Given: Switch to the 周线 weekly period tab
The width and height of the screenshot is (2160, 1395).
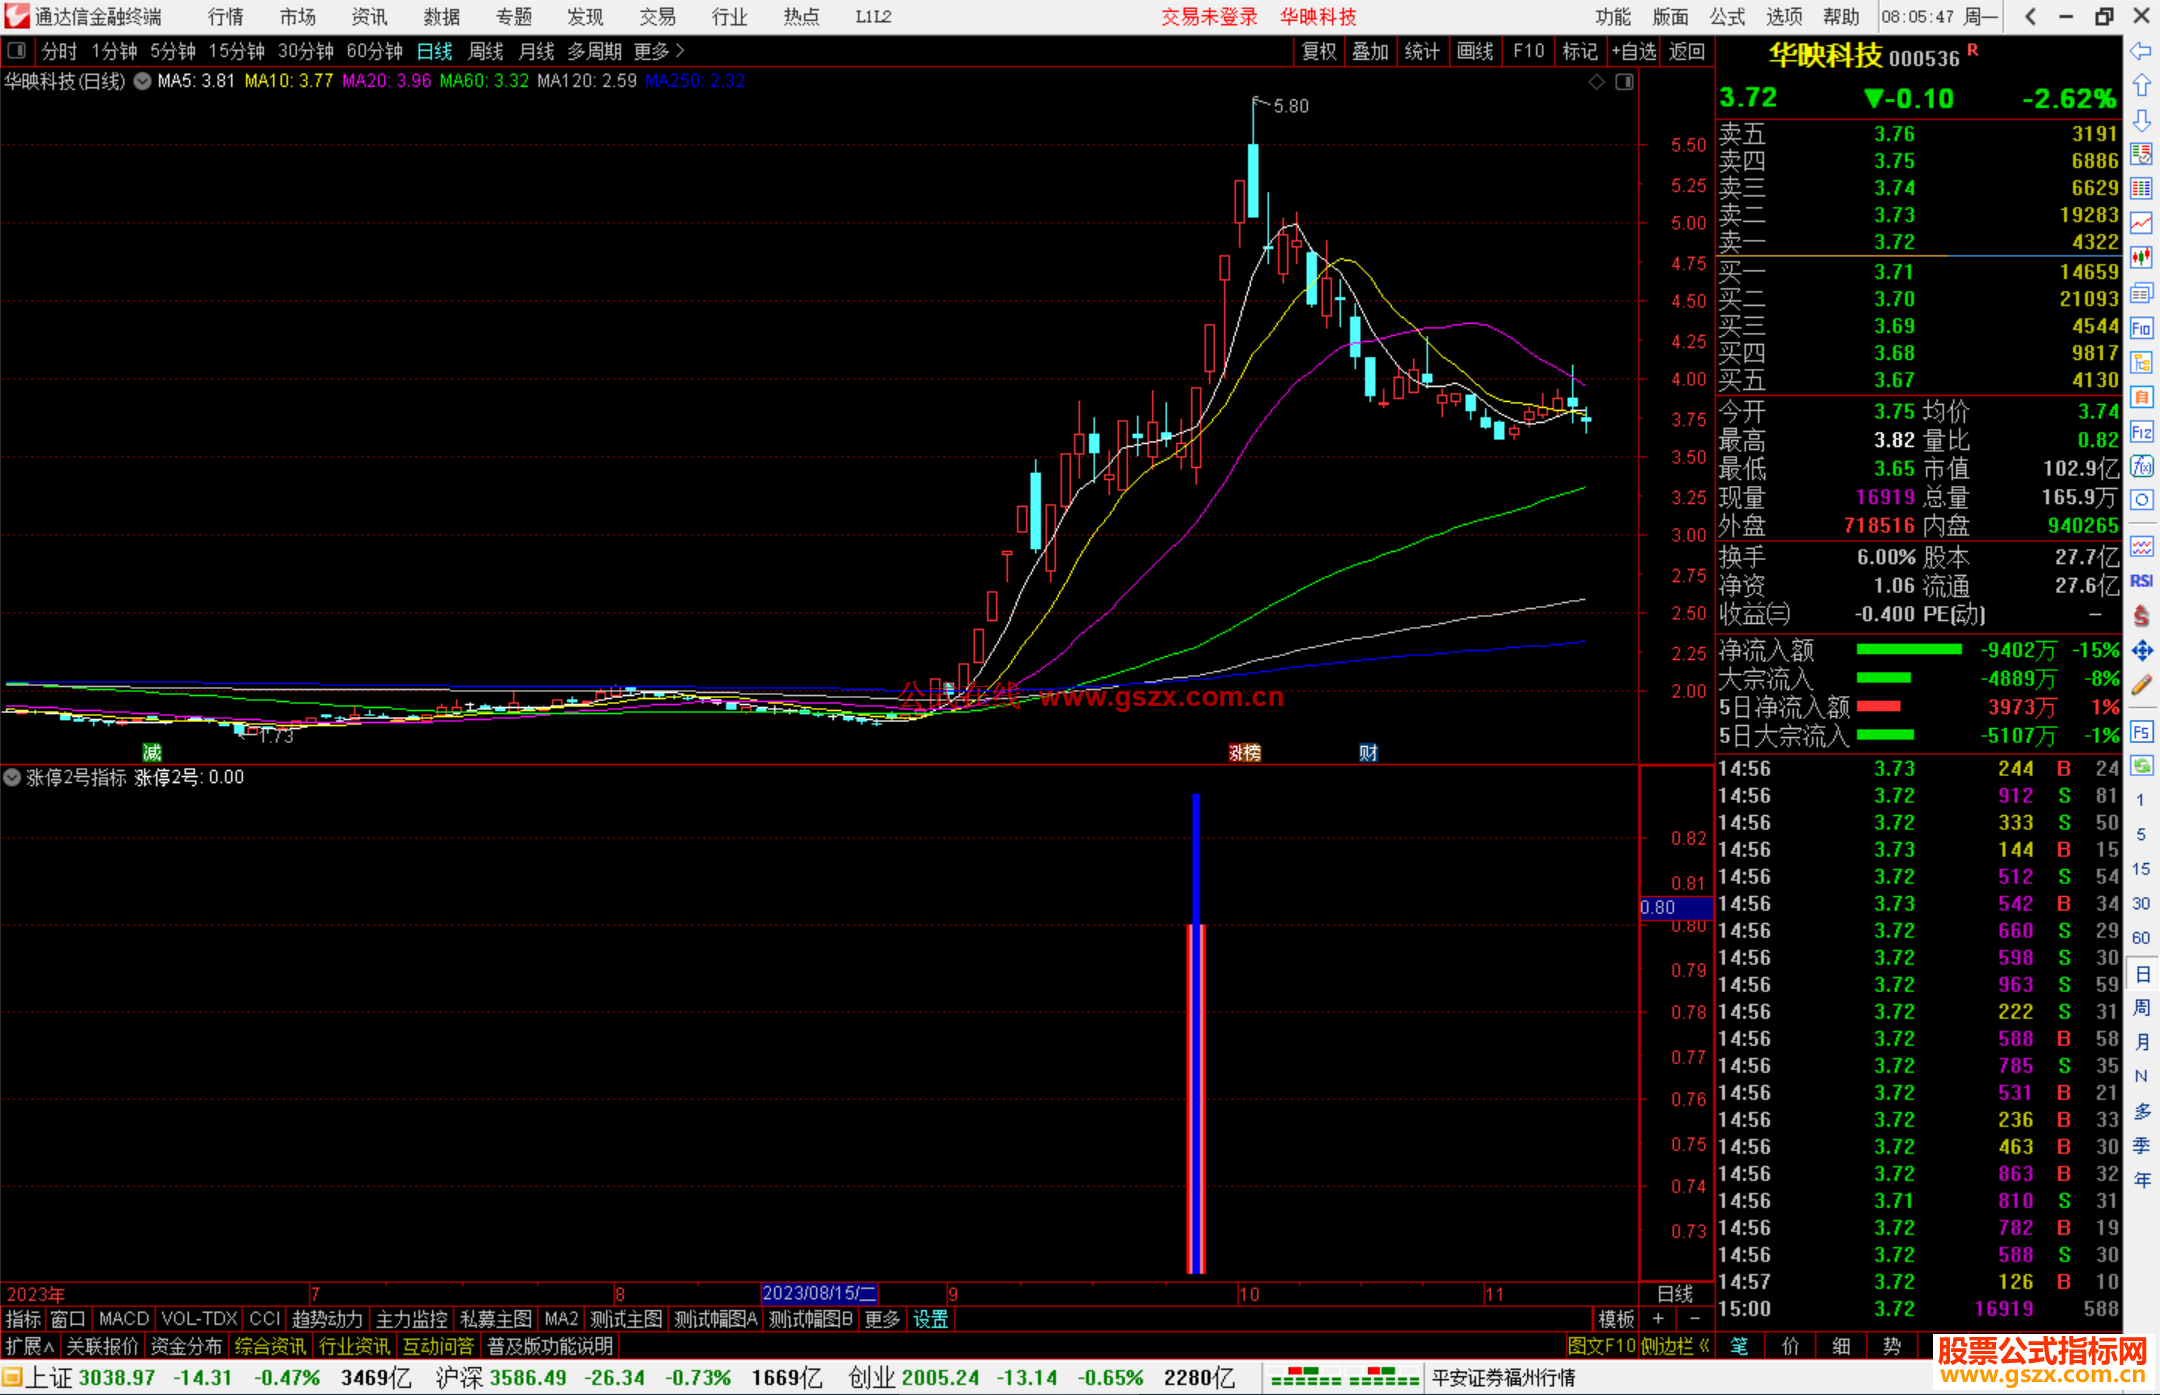Looking at the screenshot, I should coord(486,51).
